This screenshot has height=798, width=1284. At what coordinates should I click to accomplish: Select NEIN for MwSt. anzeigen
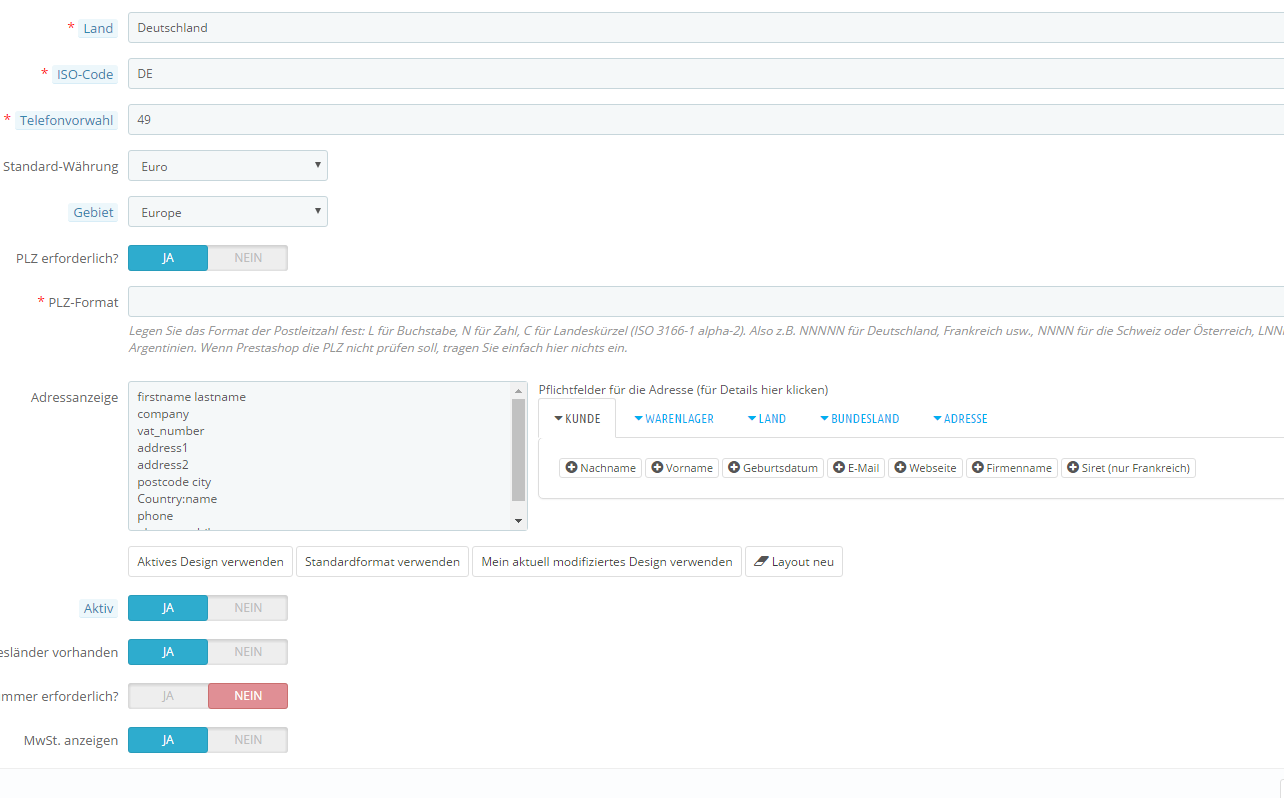tap(248, 740)
